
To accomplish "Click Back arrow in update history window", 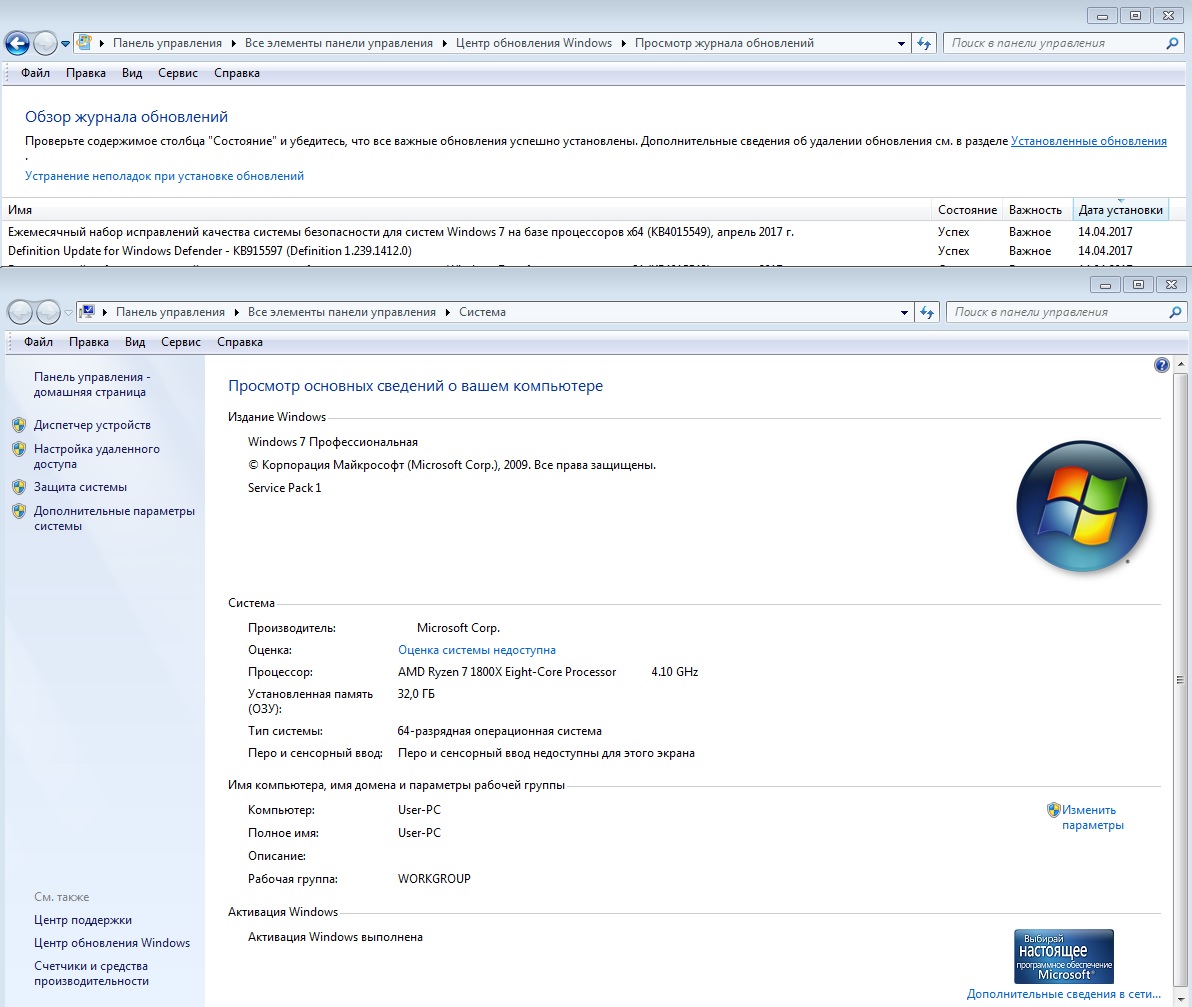I will pyautogui.click(x=17, y=43).
